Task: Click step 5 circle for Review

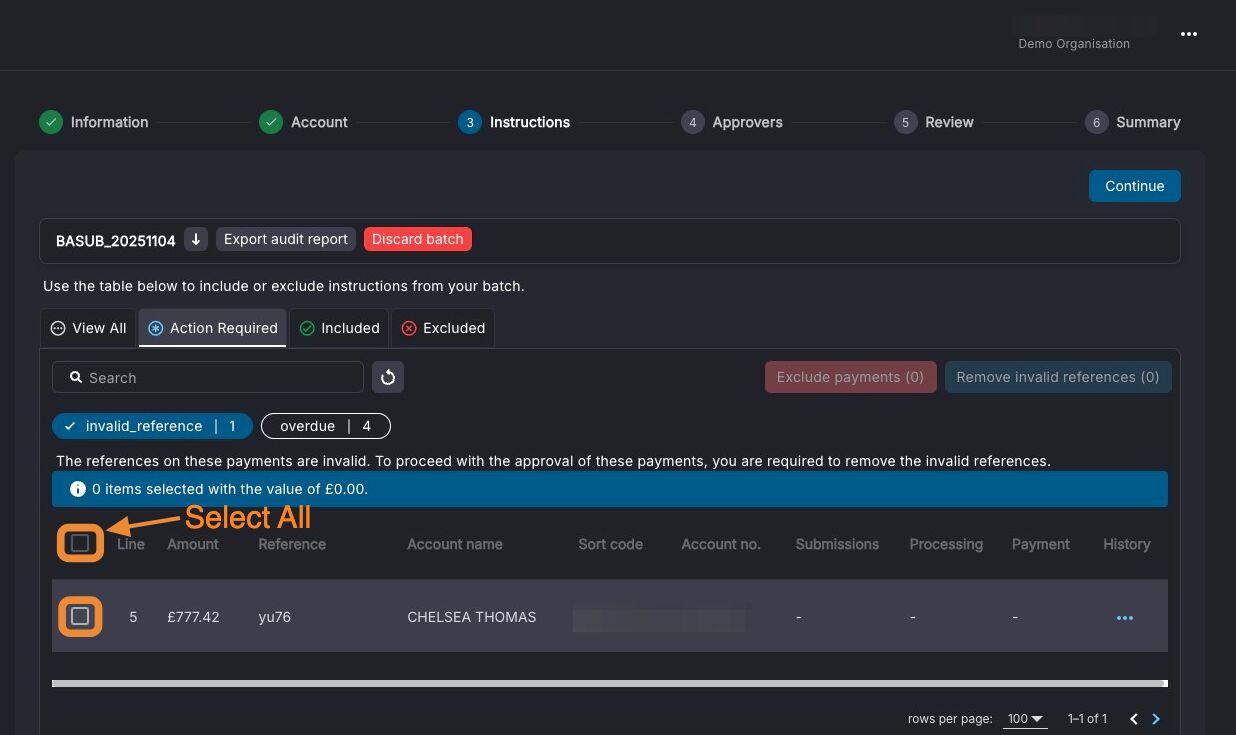Action: [905, 122]
